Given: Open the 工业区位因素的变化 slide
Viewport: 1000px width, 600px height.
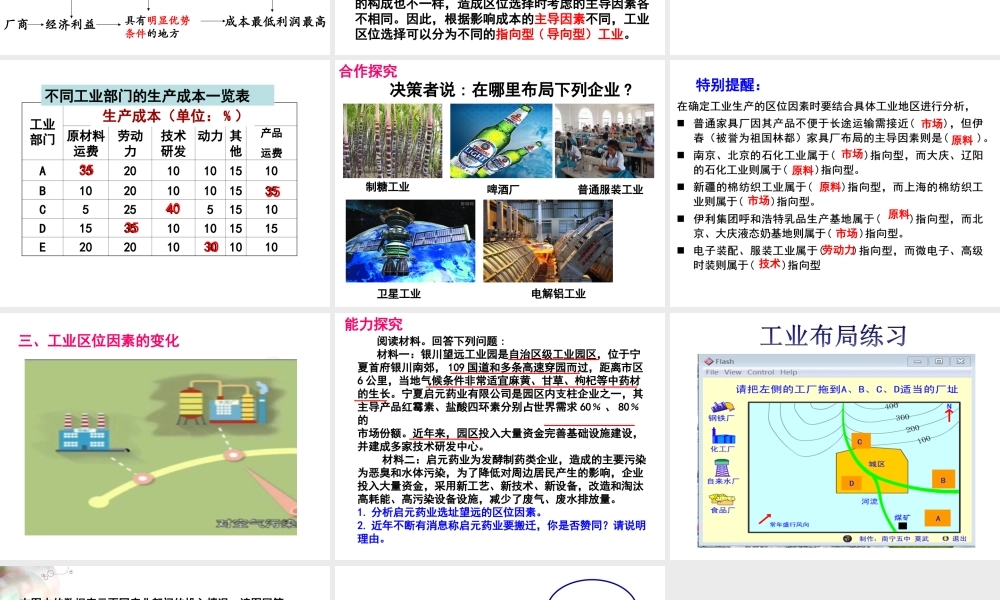Looking at the screenshot, I should (x=99, y=341).
